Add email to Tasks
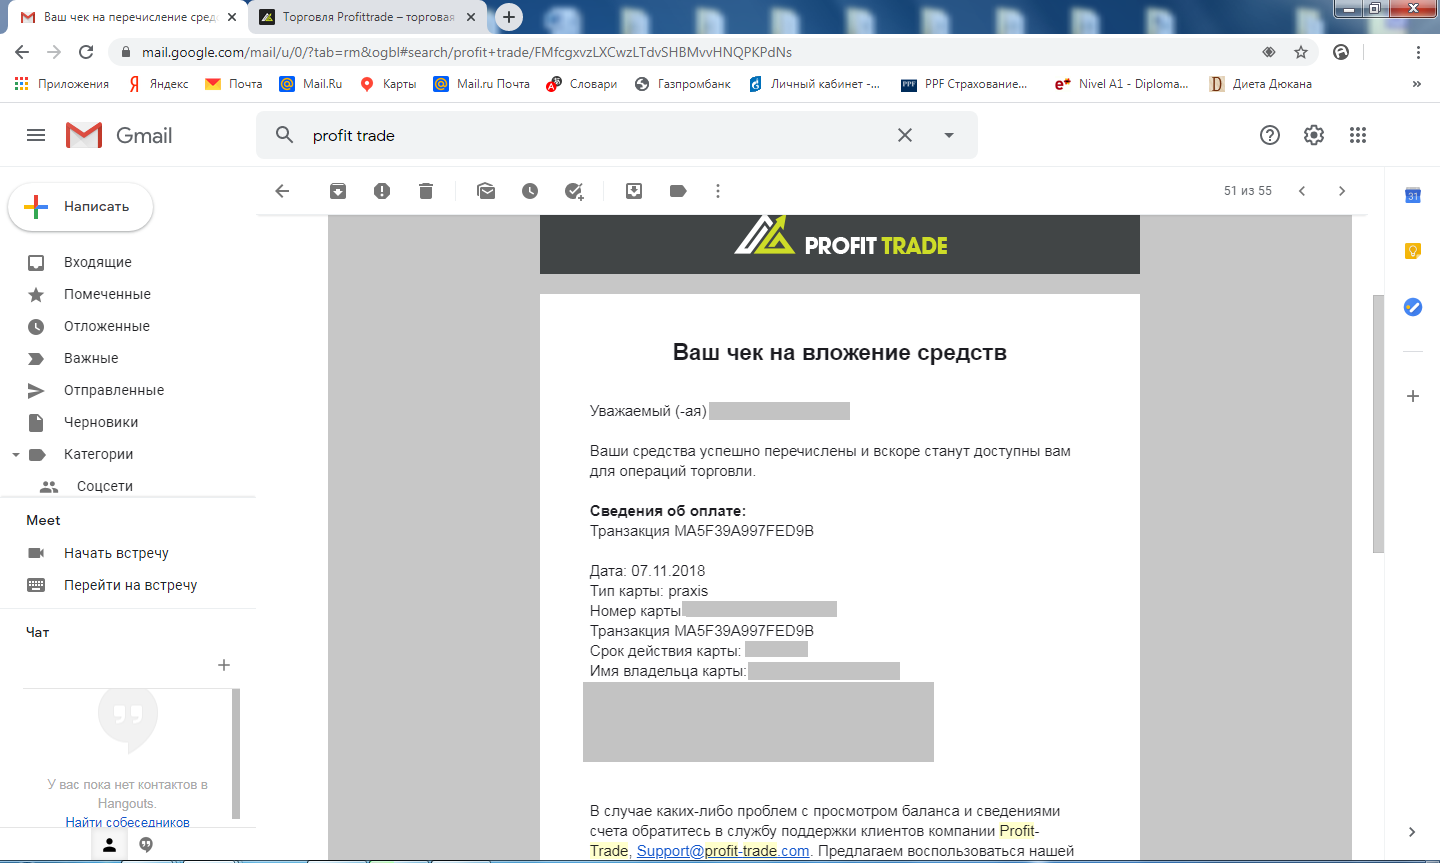Screen dimensions: 1440x863 (574, 191)
